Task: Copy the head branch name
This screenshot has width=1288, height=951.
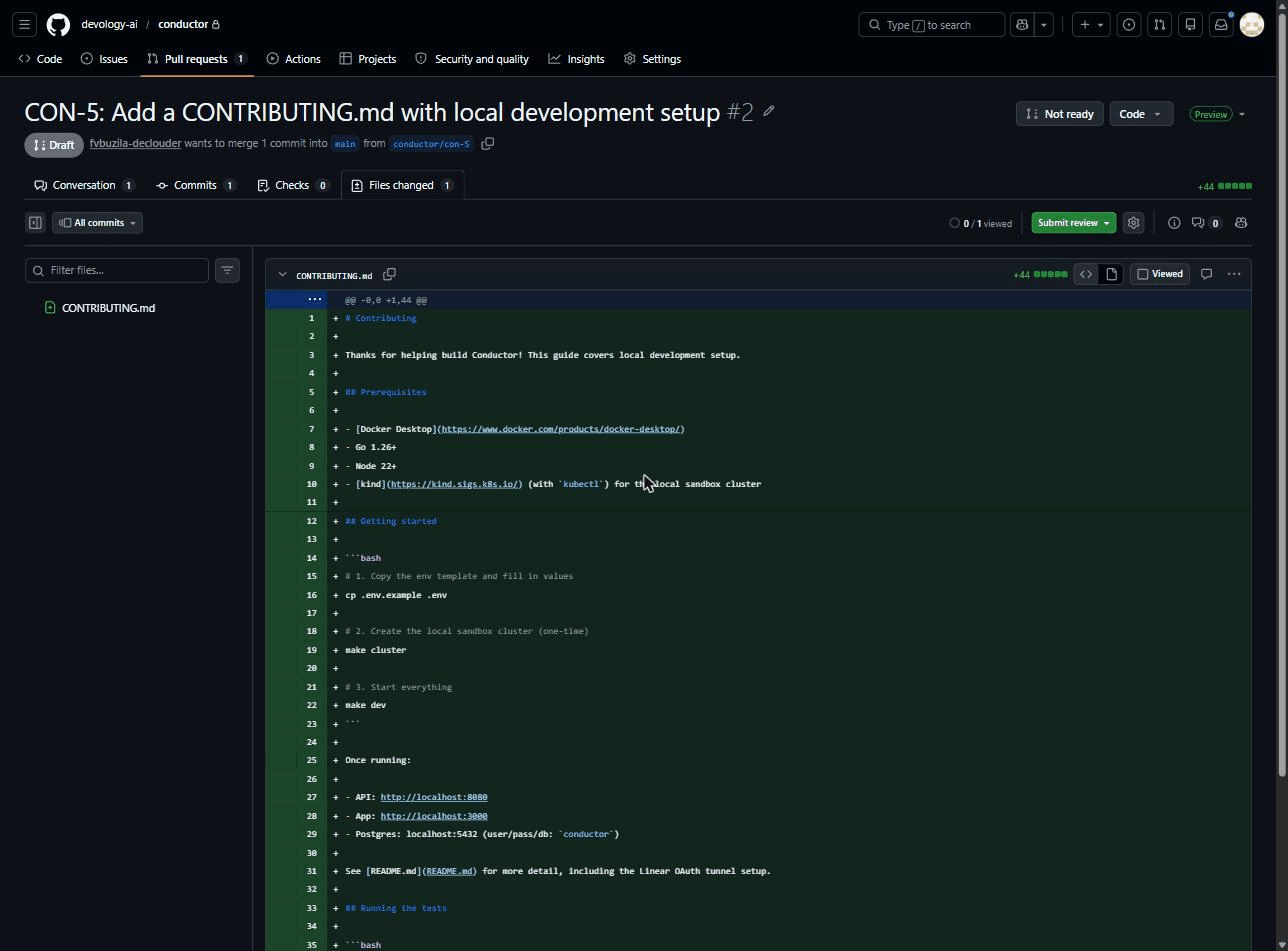Action: point(488,144)
